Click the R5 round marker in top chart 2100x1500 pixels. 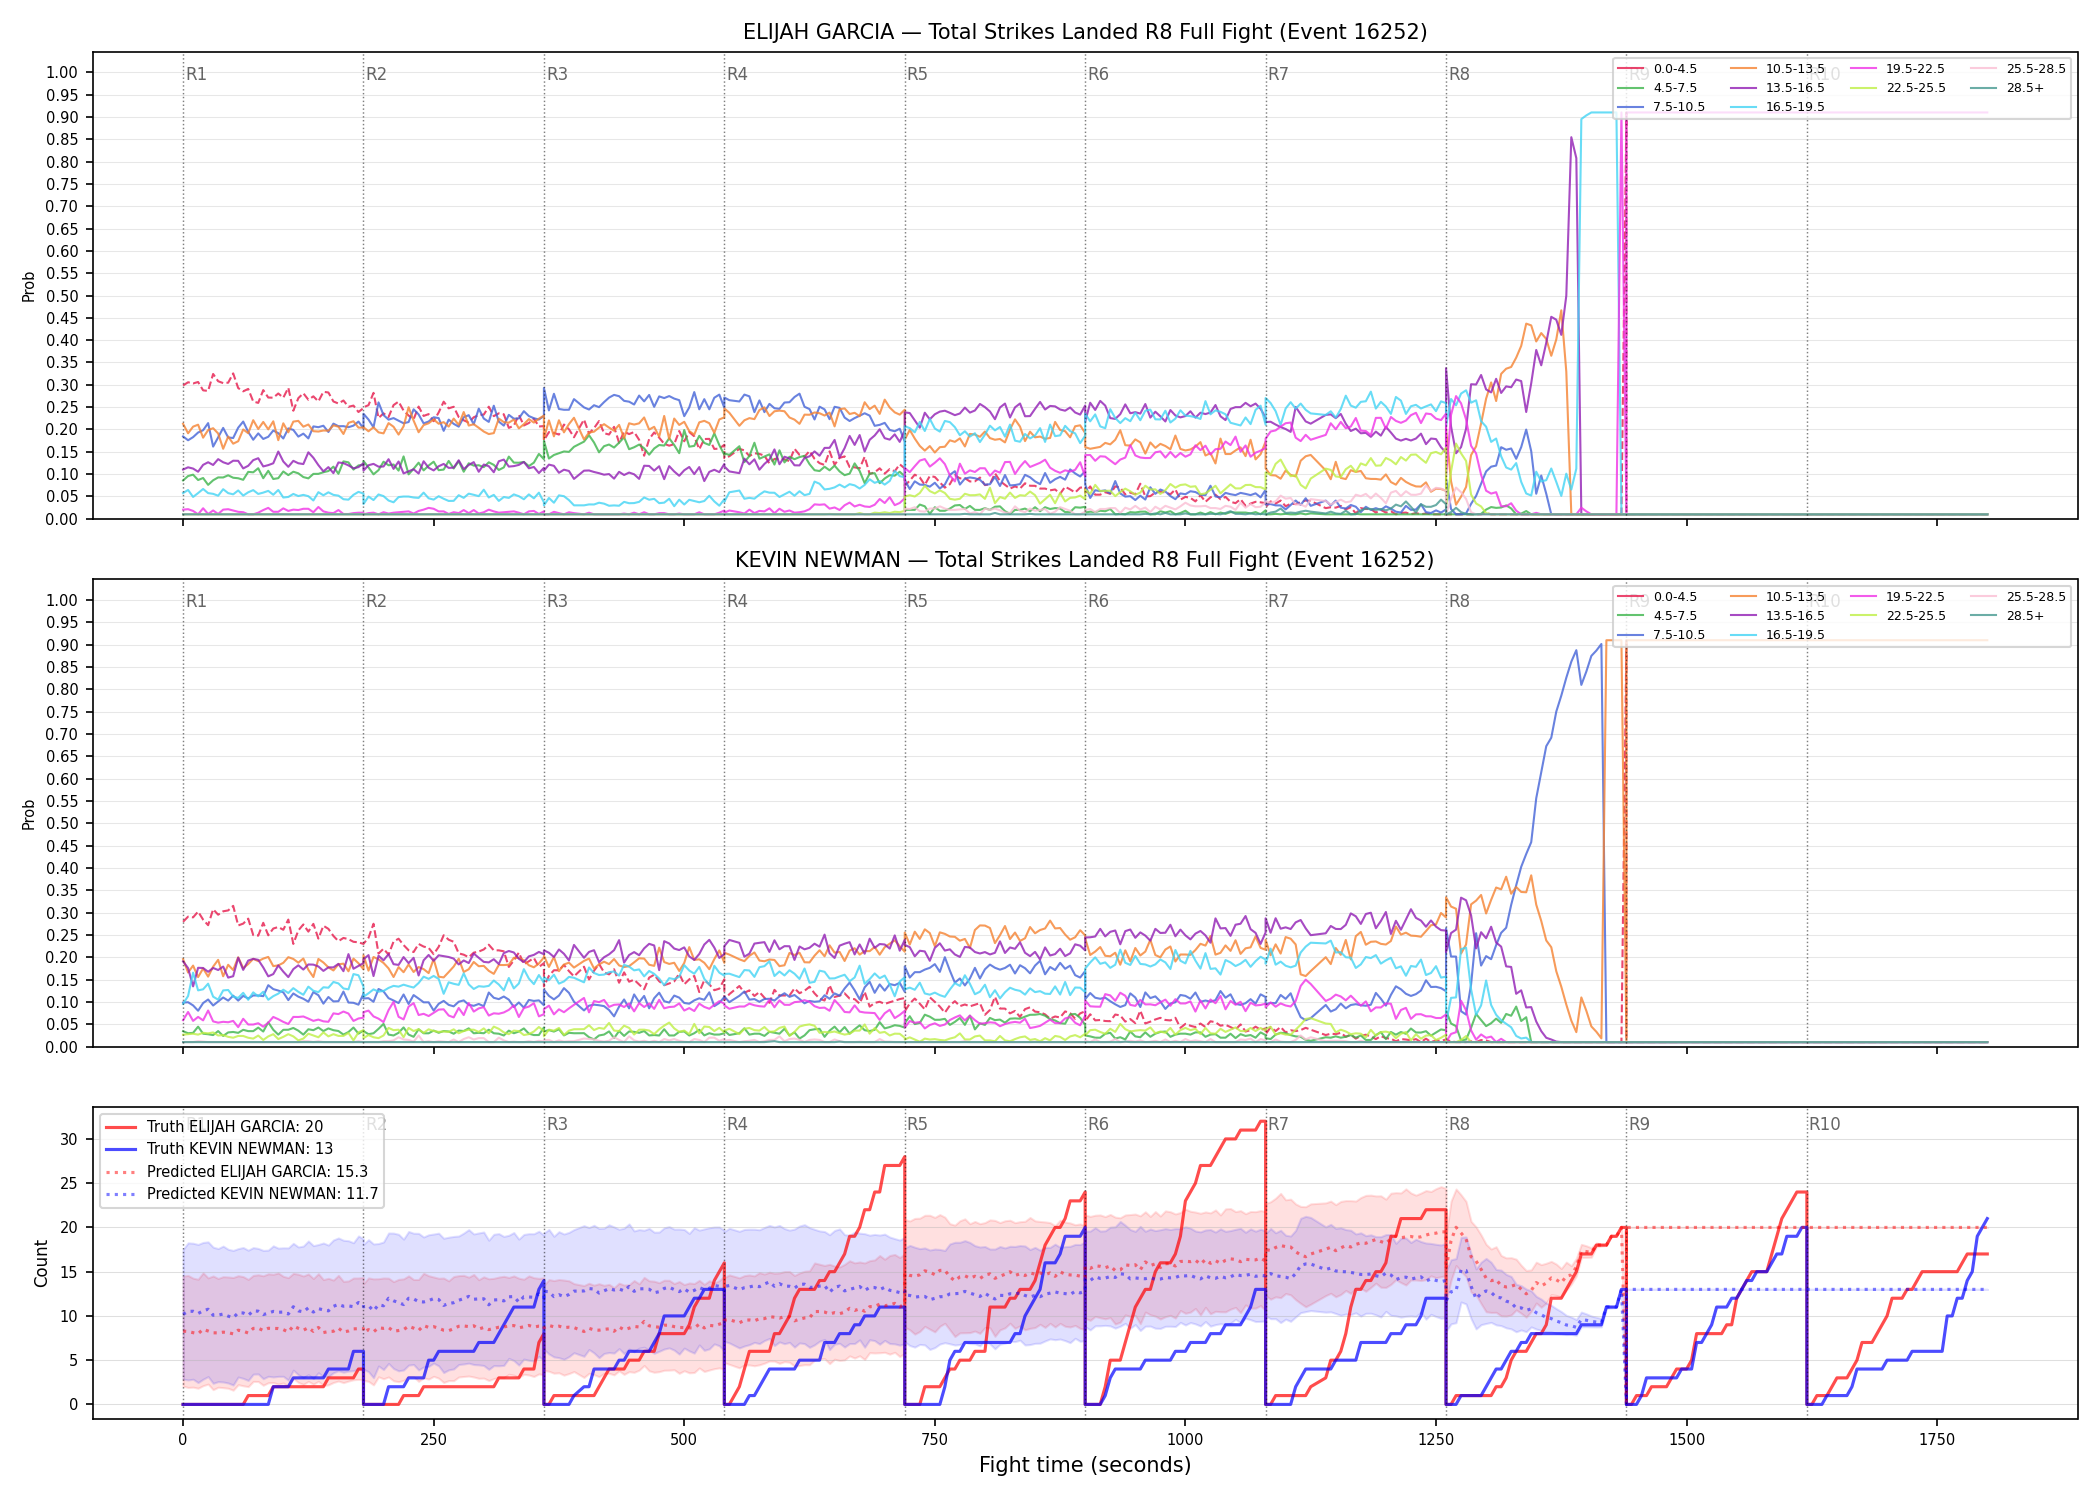(917, 74)
